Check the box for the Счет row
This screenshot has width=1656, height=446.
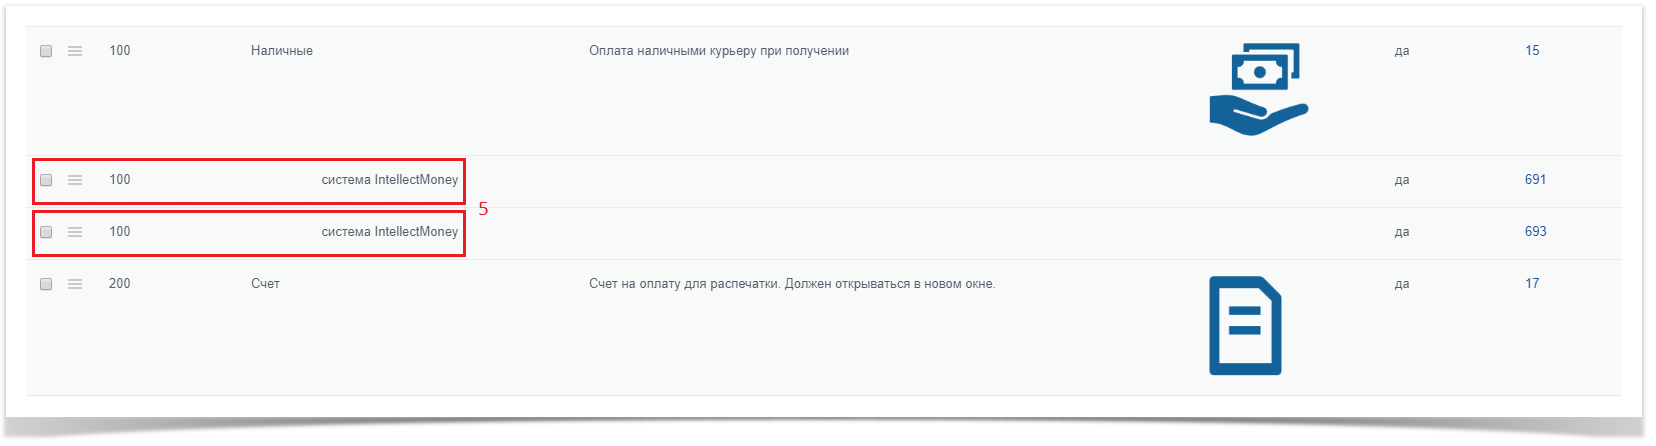click(46, 284)
